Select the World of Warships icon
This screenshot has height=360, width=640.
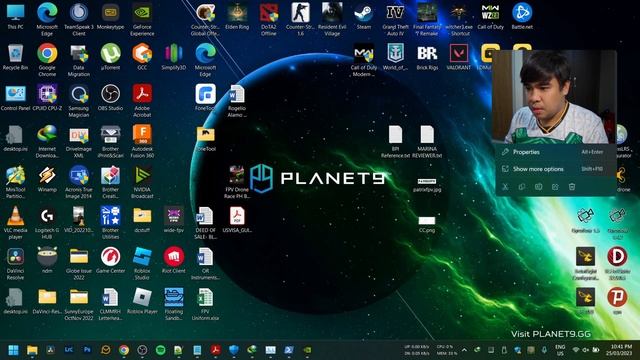pos(395,57)
